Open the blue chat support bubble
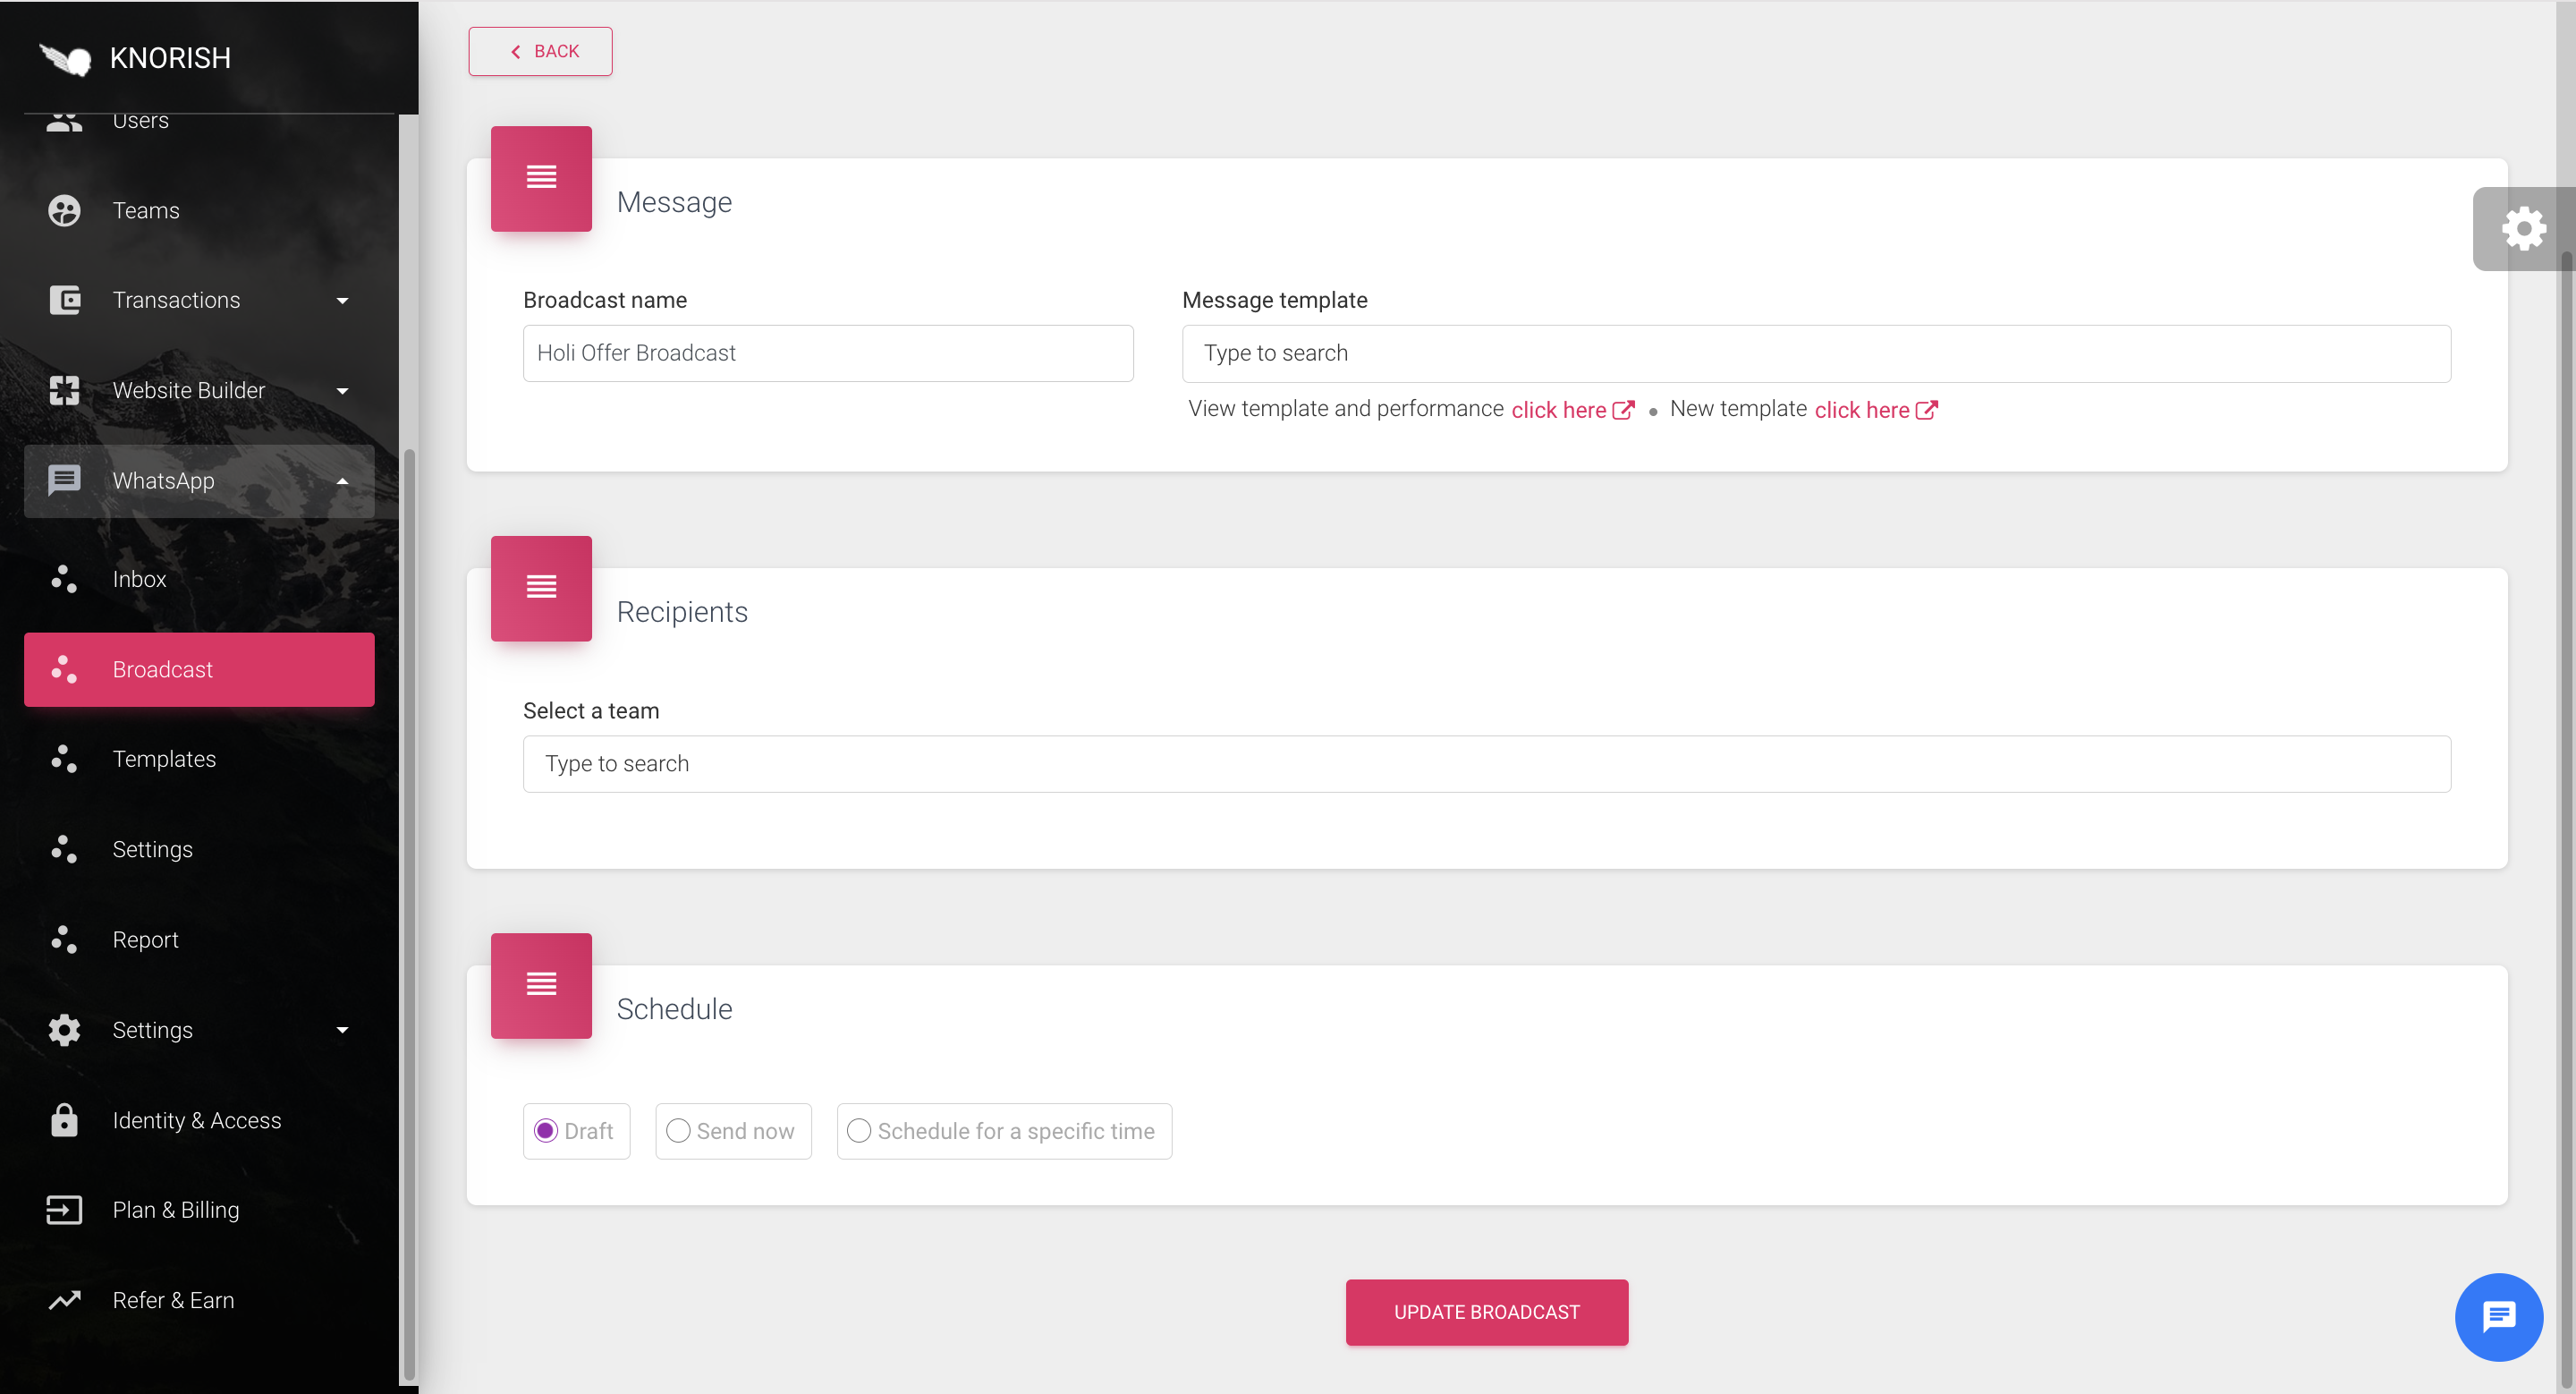Image resolution: width=2576 pixels, height=1394 pixels. tap(2498, 1317)
